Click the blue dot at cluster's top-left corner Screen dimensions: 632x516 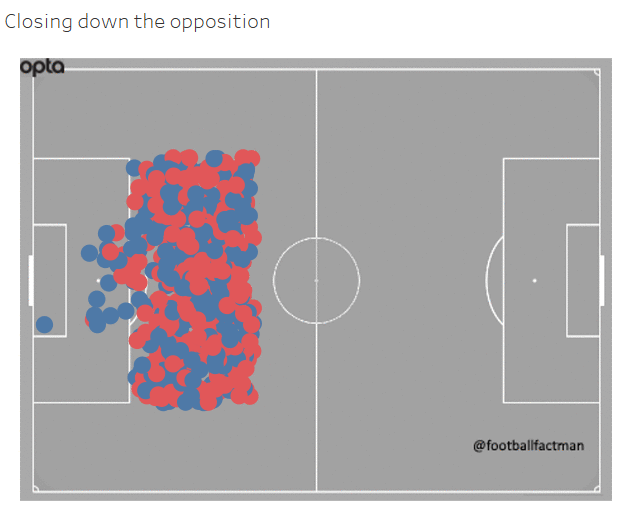pyautogui.click(x=135, y=168)
